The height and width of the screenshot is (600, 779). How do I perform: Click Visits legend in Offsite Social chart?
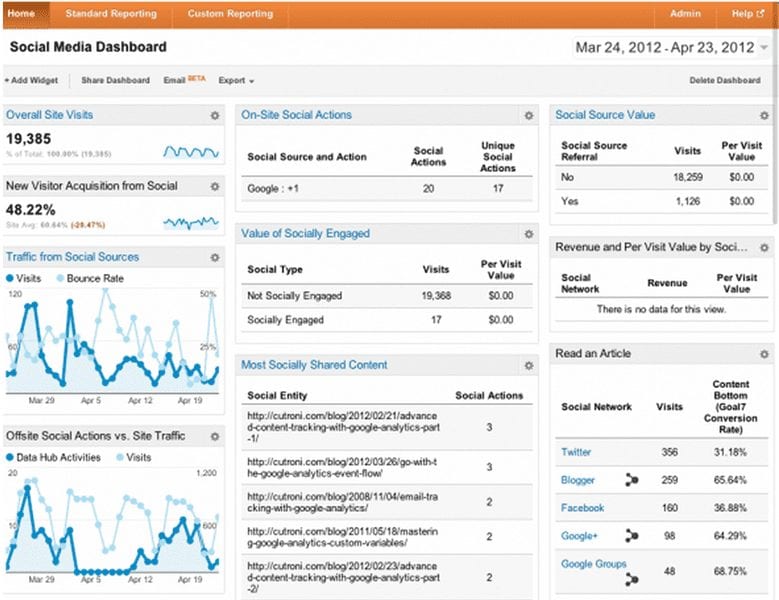pos(133,457)
